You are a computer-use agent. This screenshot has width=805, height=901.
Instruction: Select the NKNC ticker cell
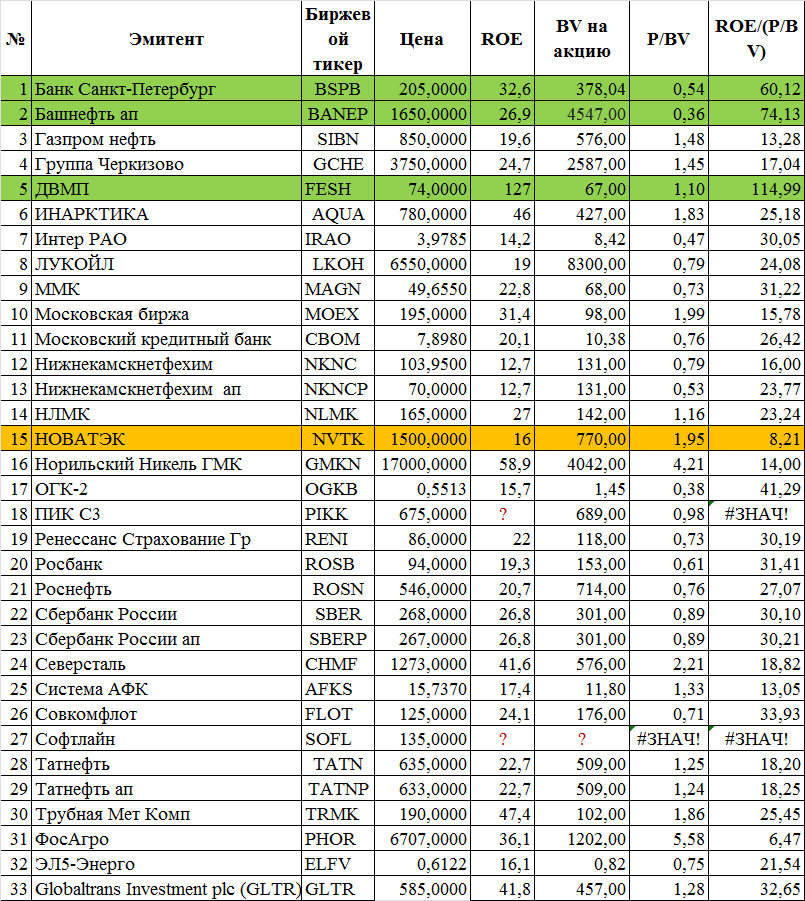tap(338, 364)
